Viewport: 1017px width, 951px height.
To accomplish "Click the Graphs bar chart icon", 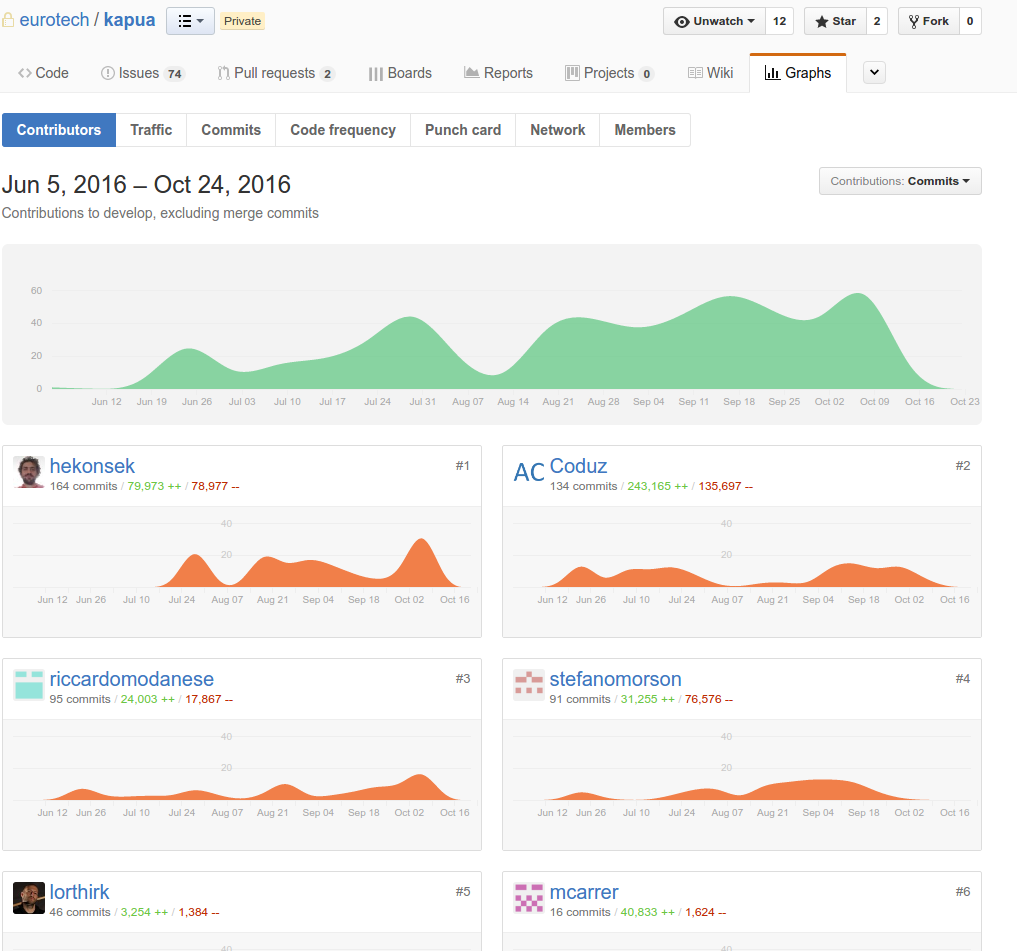I will (772, 73).
